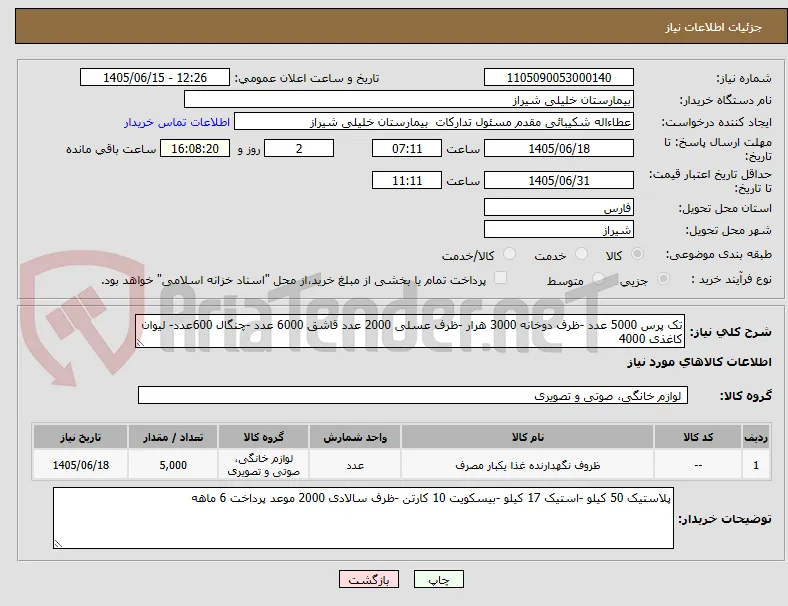Click the تعداد / مقدار column header
788x606 pixels.
(x=173, y=437)
